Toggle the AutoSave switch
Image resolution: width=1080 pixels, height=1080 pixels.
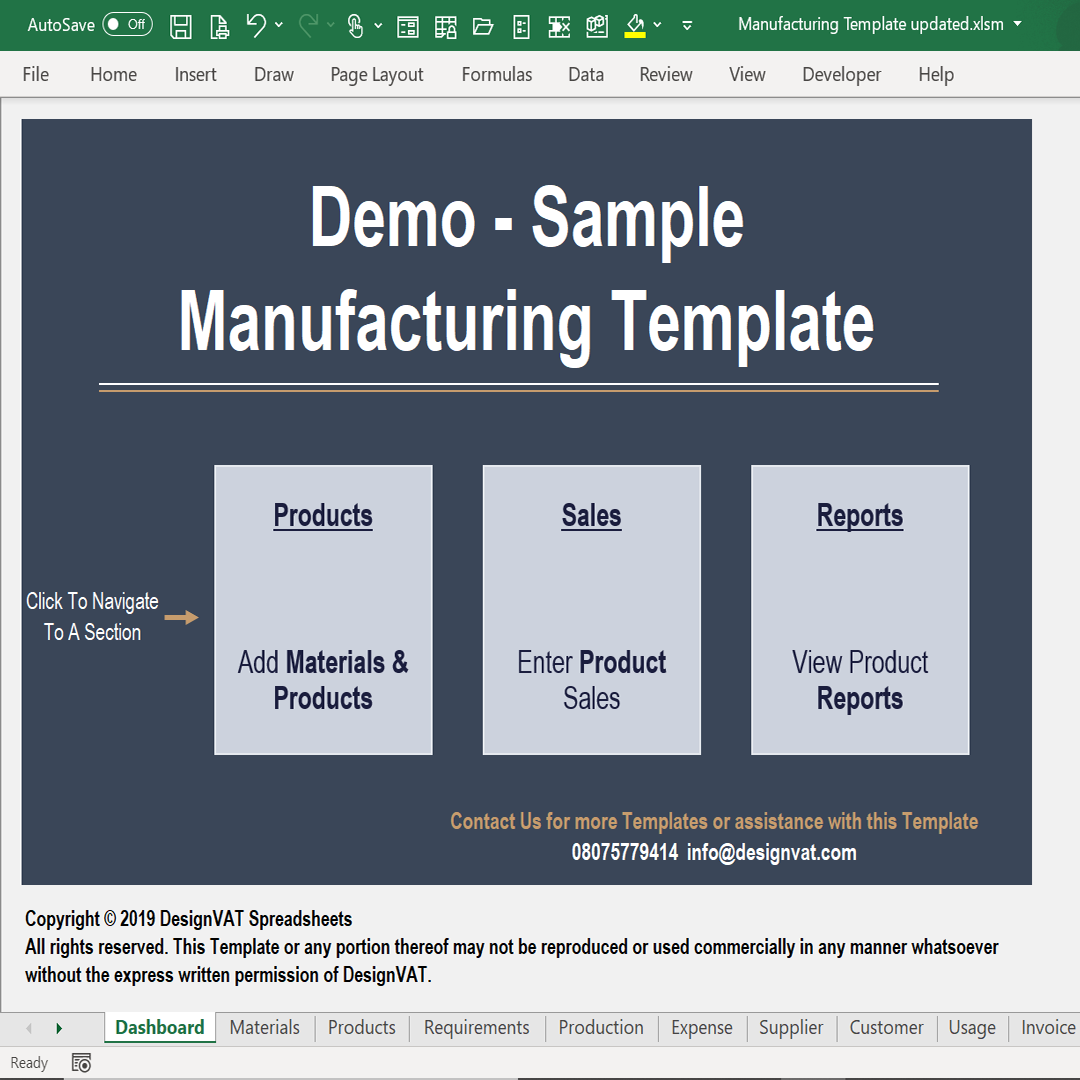tap(127, 25)
